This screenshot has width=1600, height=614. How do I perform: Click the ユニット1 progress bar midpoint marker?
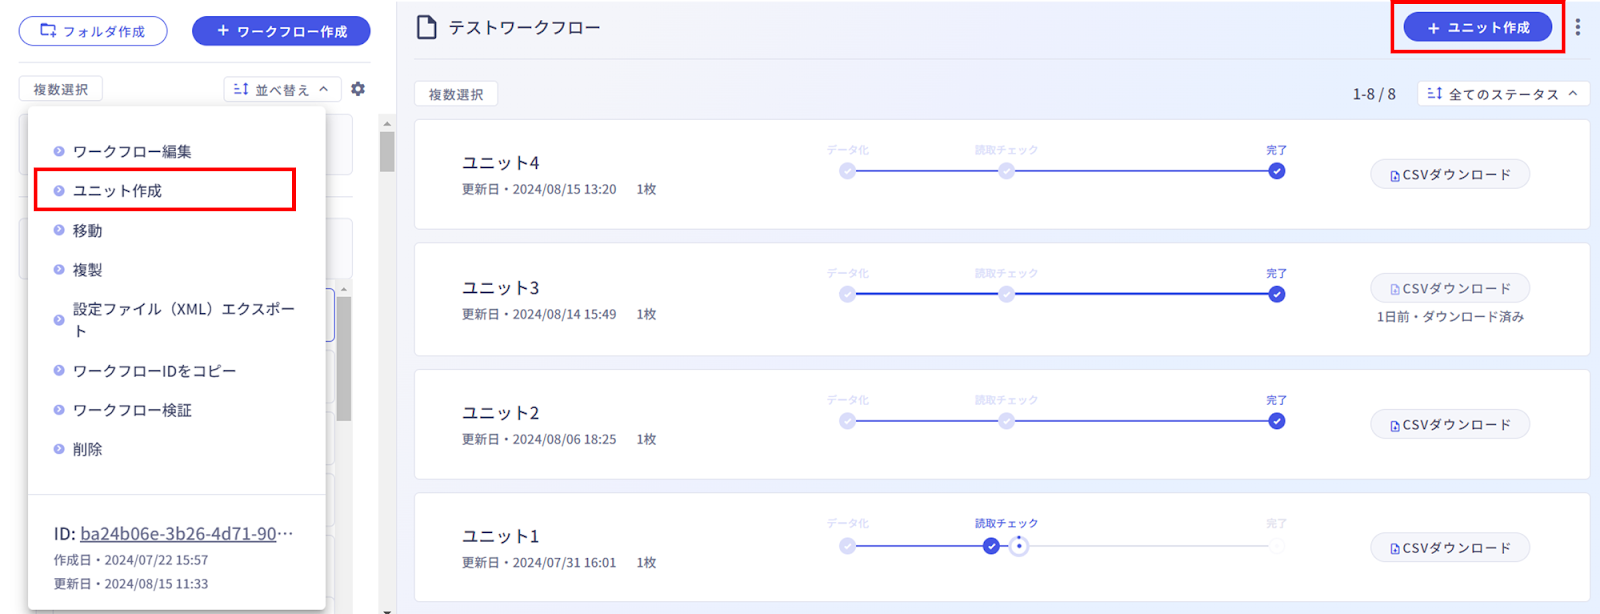[x=1019, y=546]
